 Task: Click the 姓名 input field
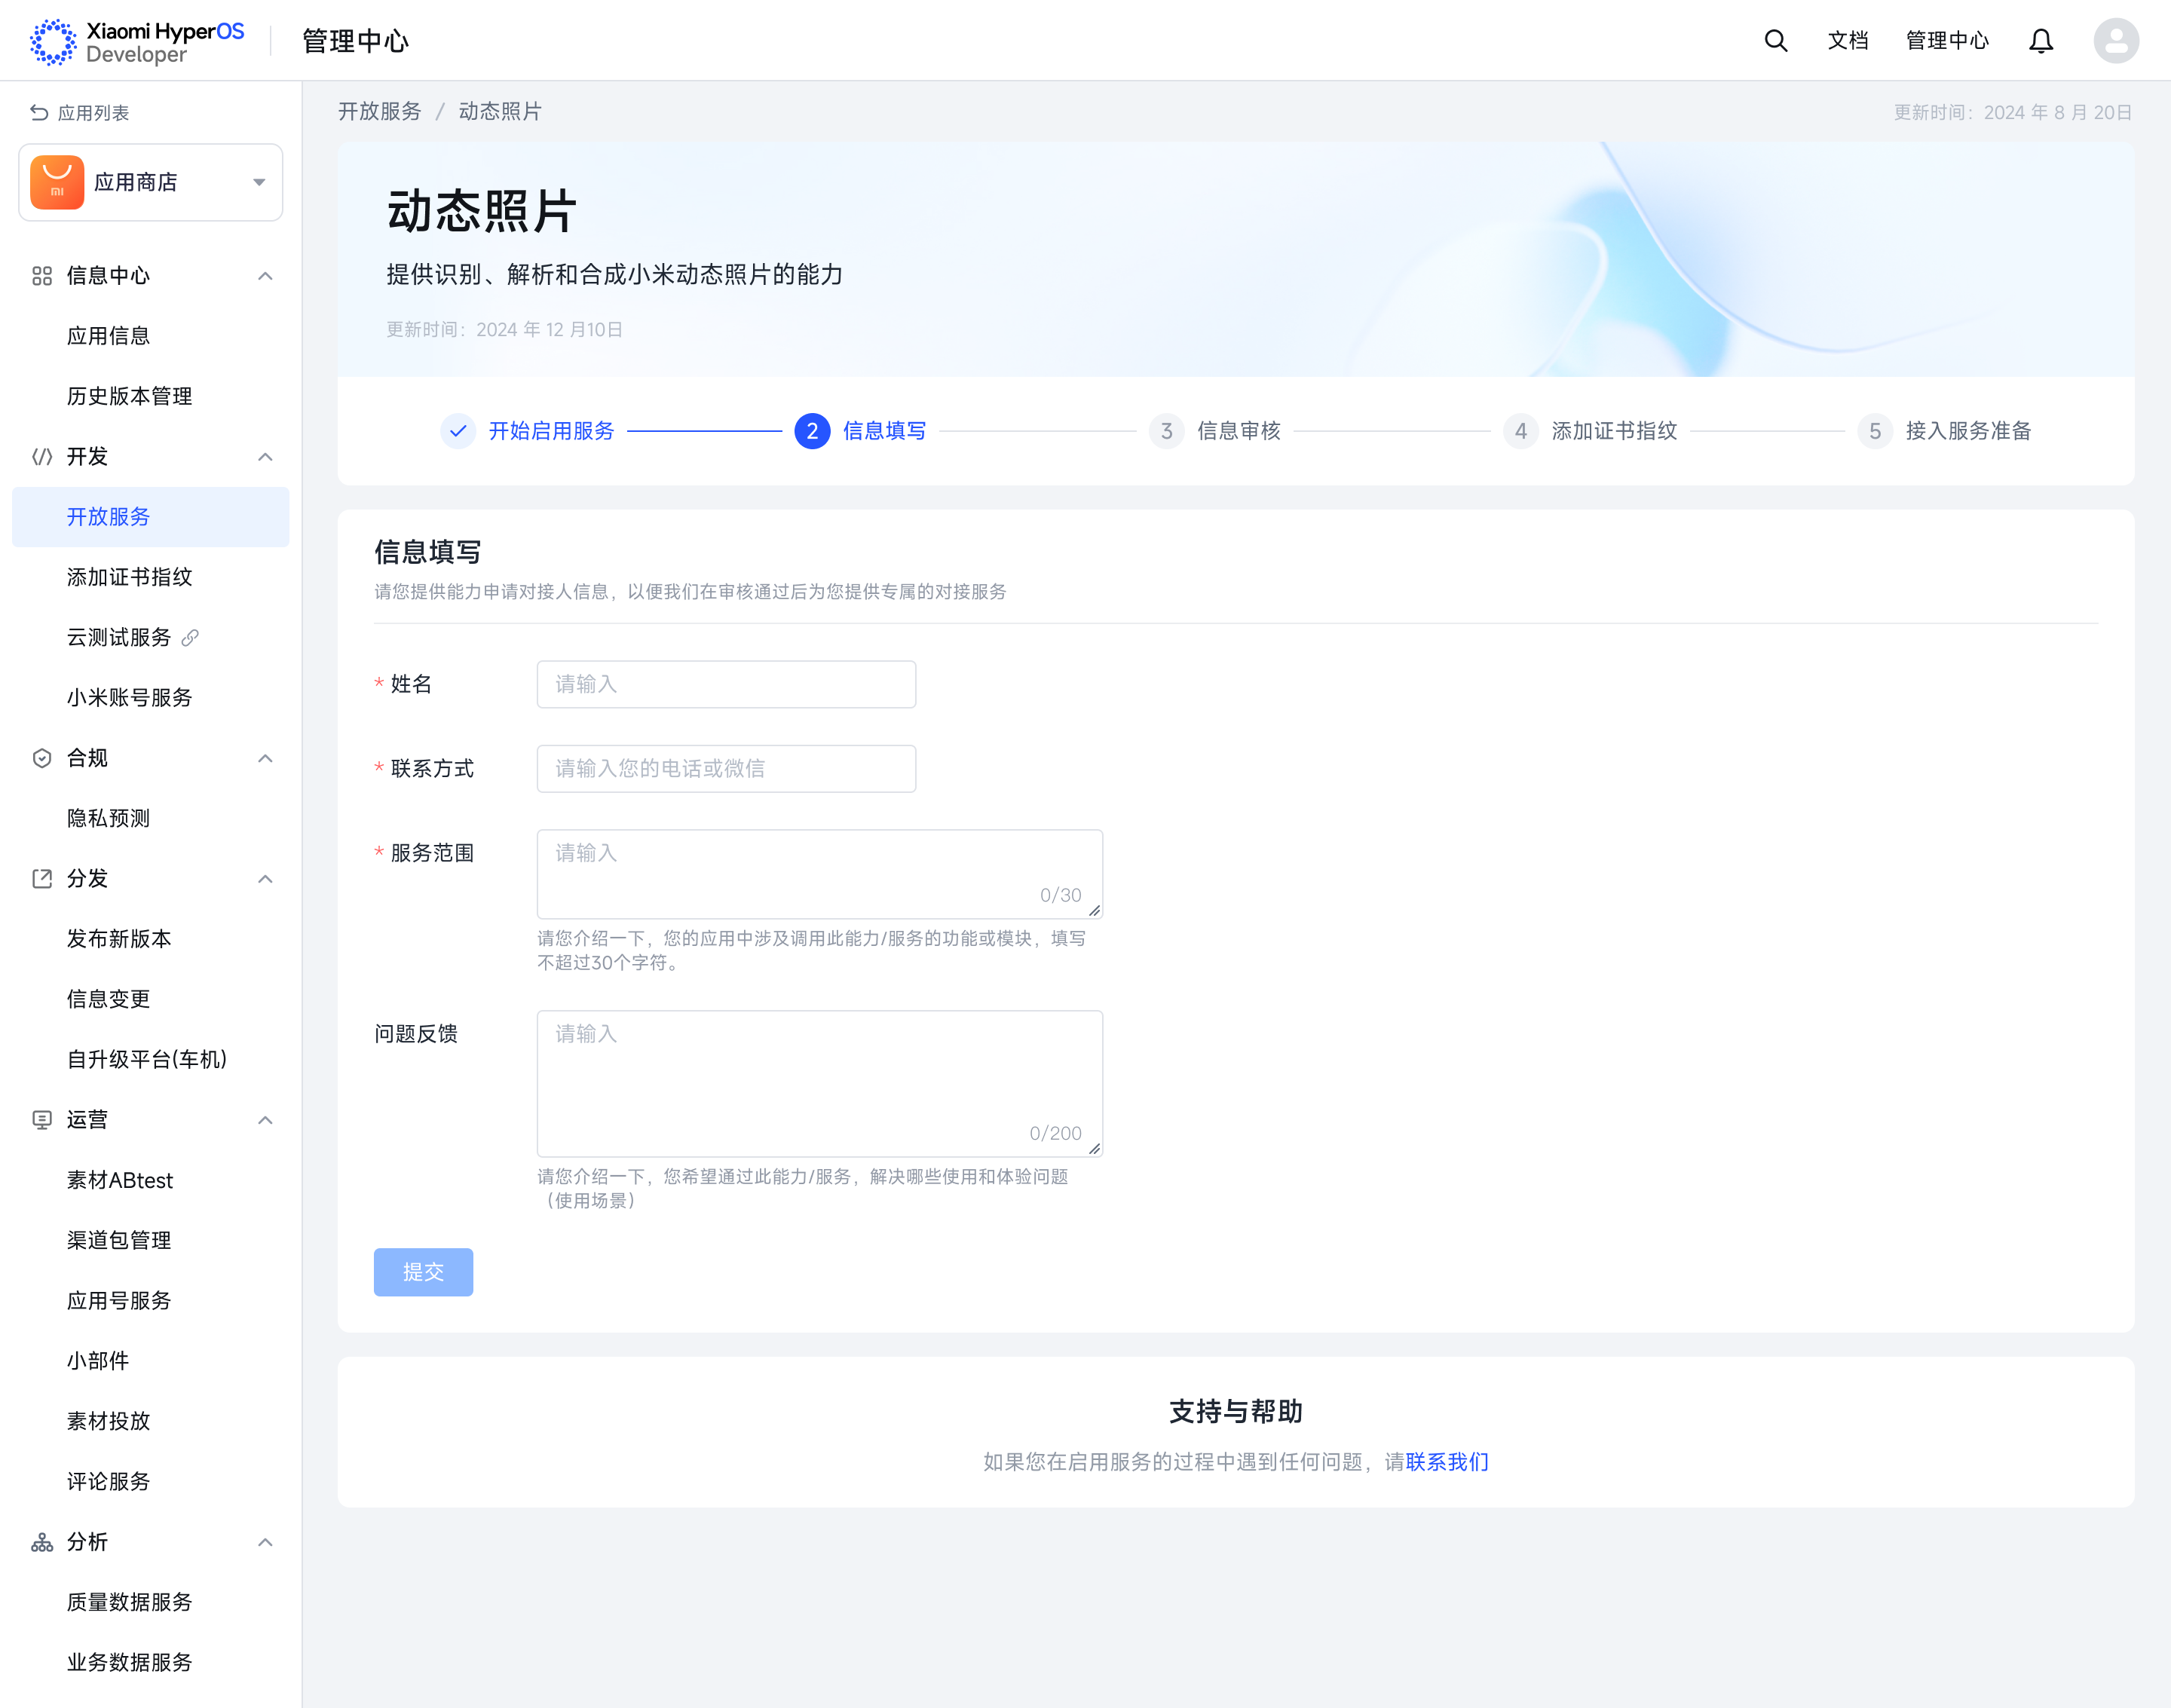[726, 684]
